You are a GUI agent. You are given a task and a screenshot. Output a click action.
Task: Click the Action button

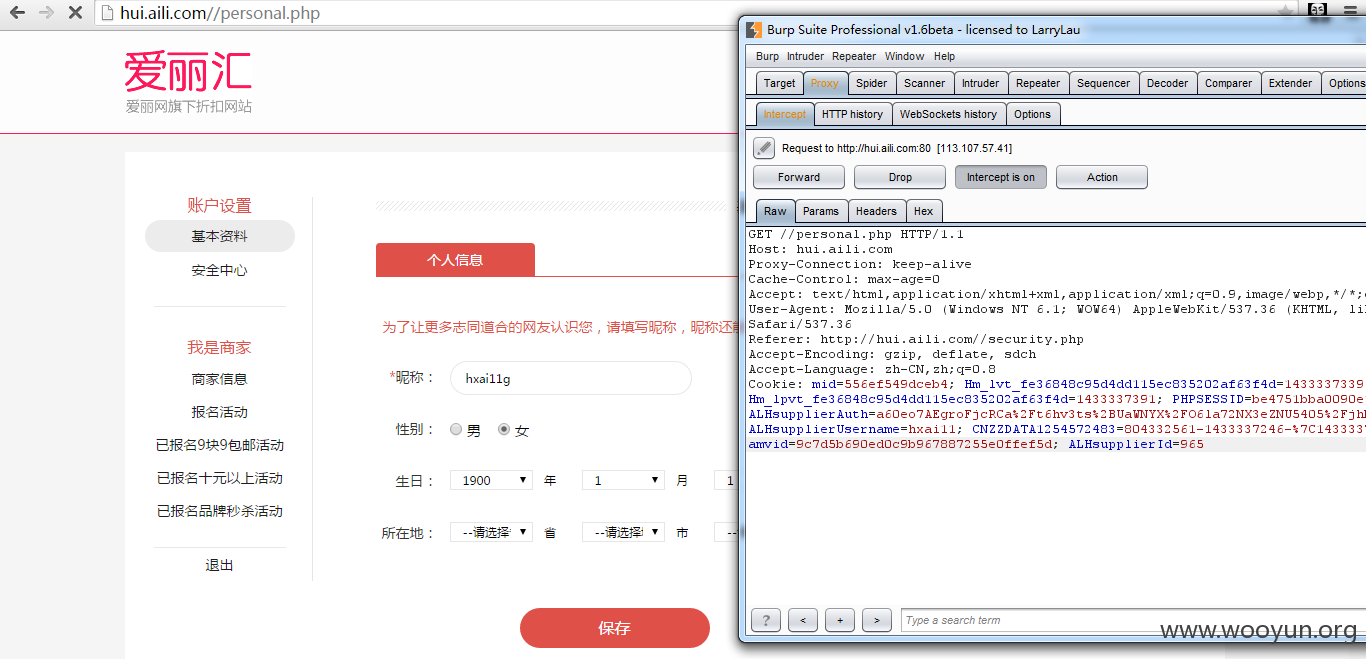click(x=1102, y=177)
